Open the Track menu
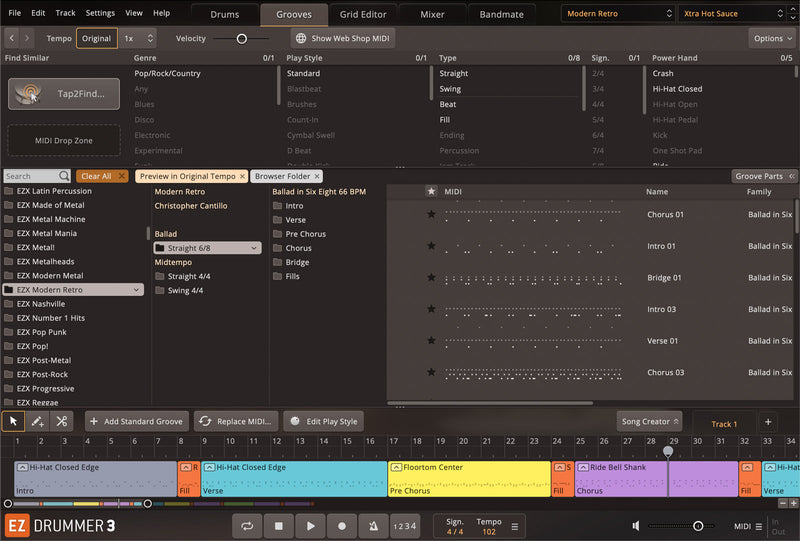This screenshot has height=541, width=800. (65, 13)
